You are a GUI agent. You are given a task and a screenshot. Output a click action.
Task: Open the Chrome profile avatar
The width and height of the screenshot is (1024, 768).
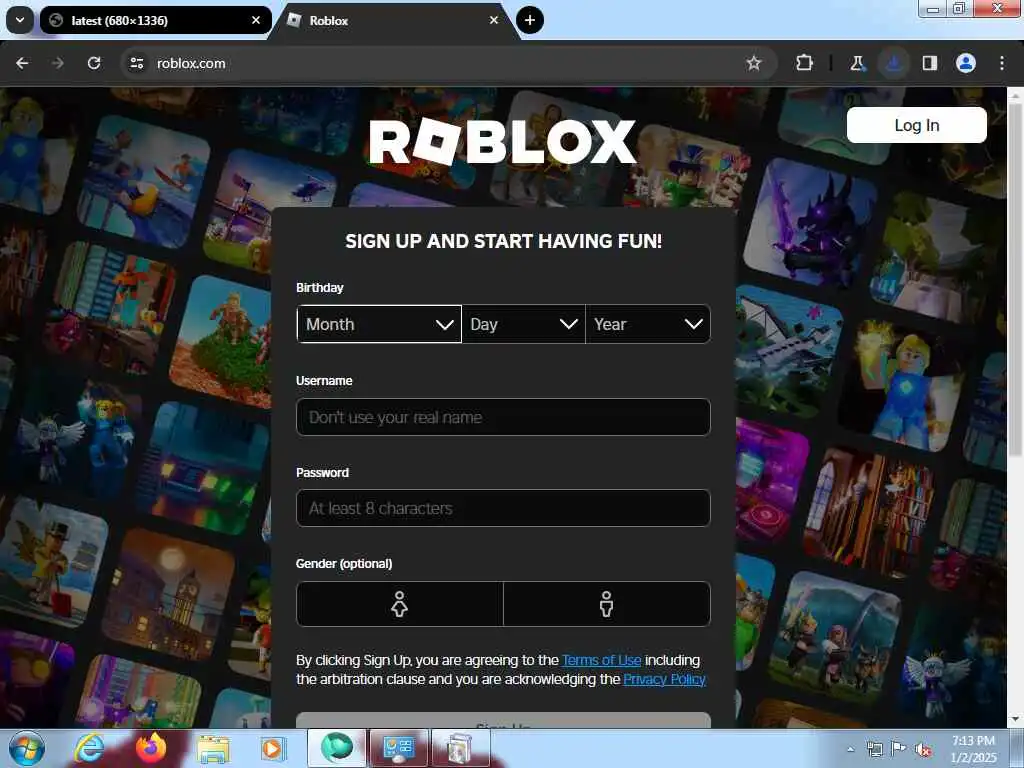[966, 63]
